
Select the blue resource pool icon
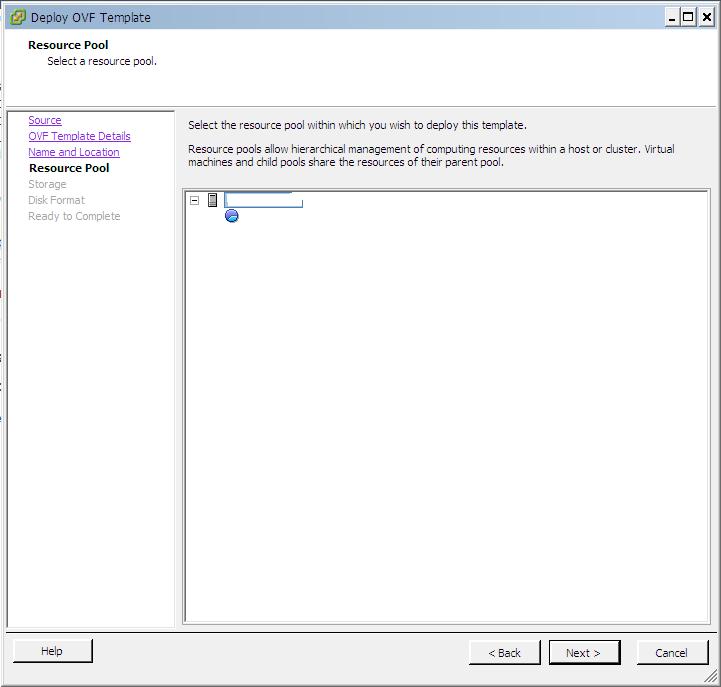coord(232,216)
